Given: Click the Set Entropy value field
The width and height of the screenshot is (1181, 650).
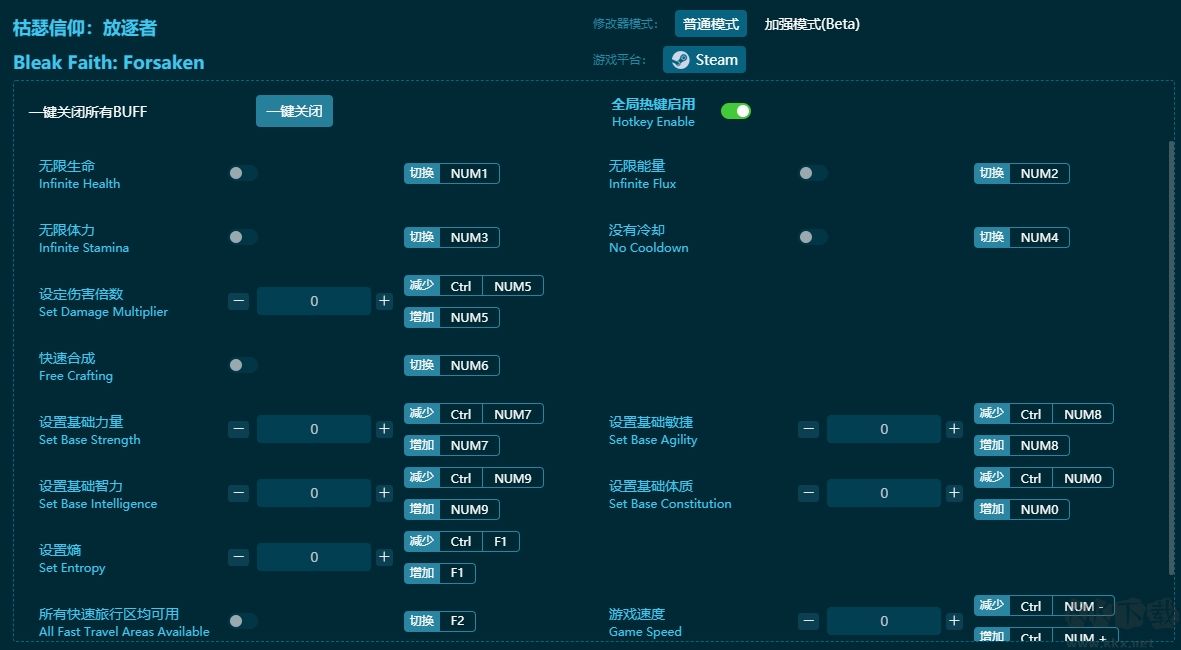Looking at the screenshot, I should pyautogui.click(x=314, y=557).
